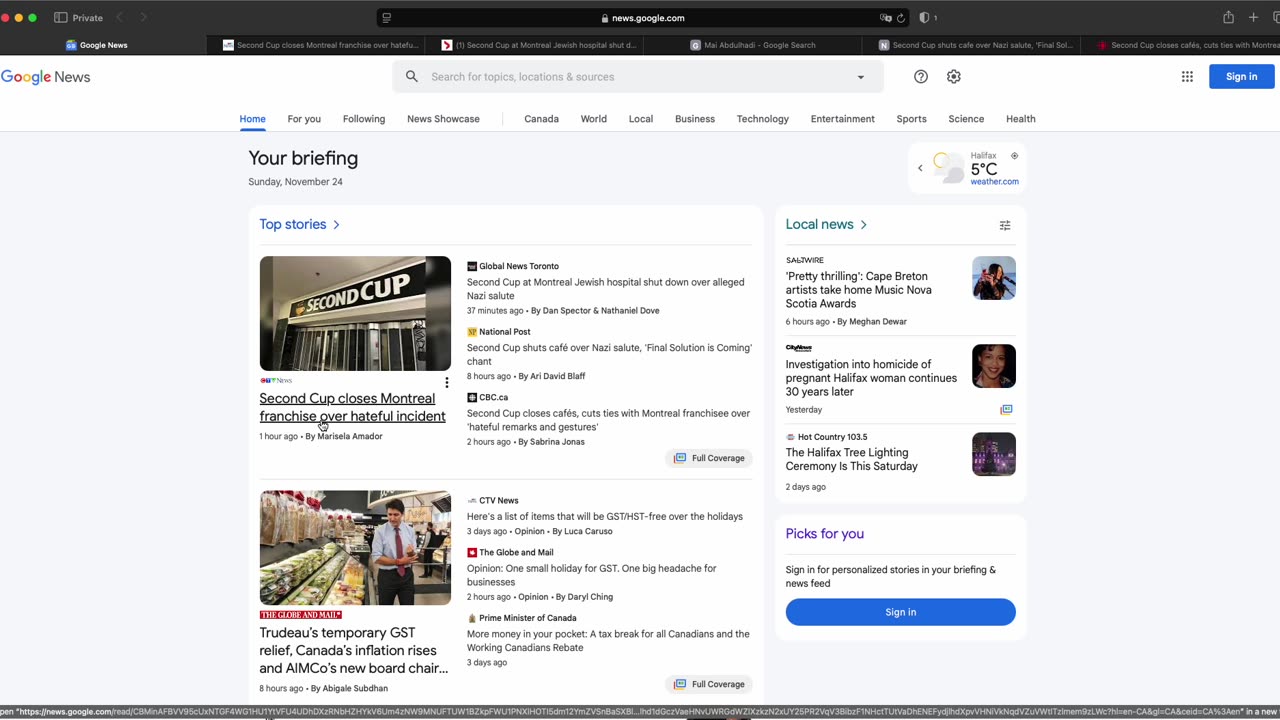Click the location target icon in weather widget

coord(1014,156)
